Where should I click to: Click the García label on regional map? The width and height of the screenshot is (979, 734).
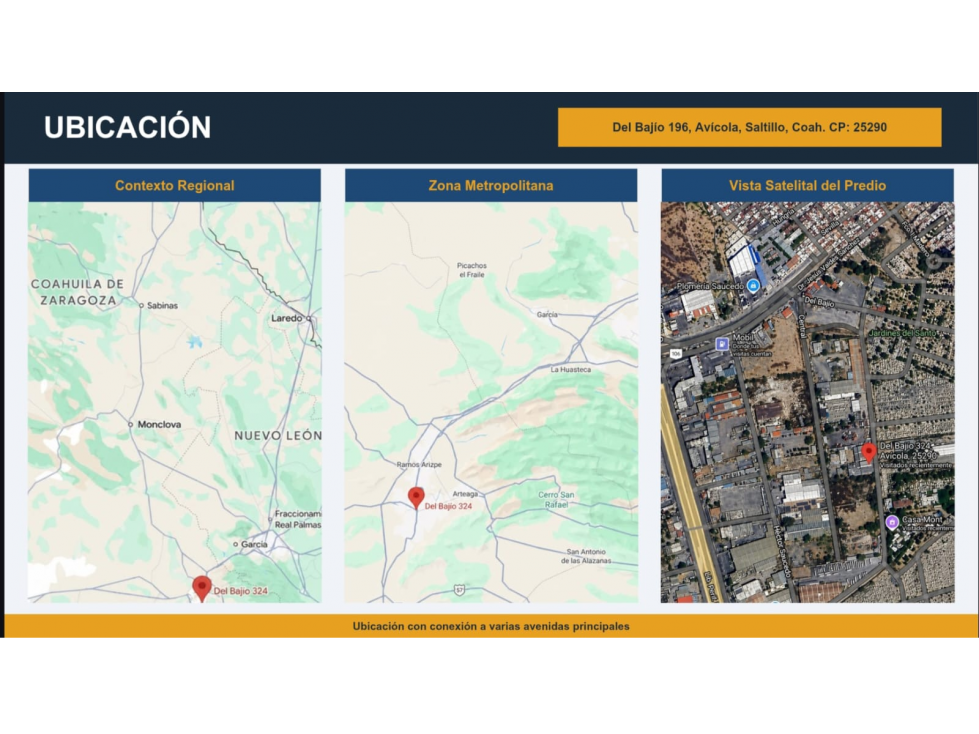[254, 544]
